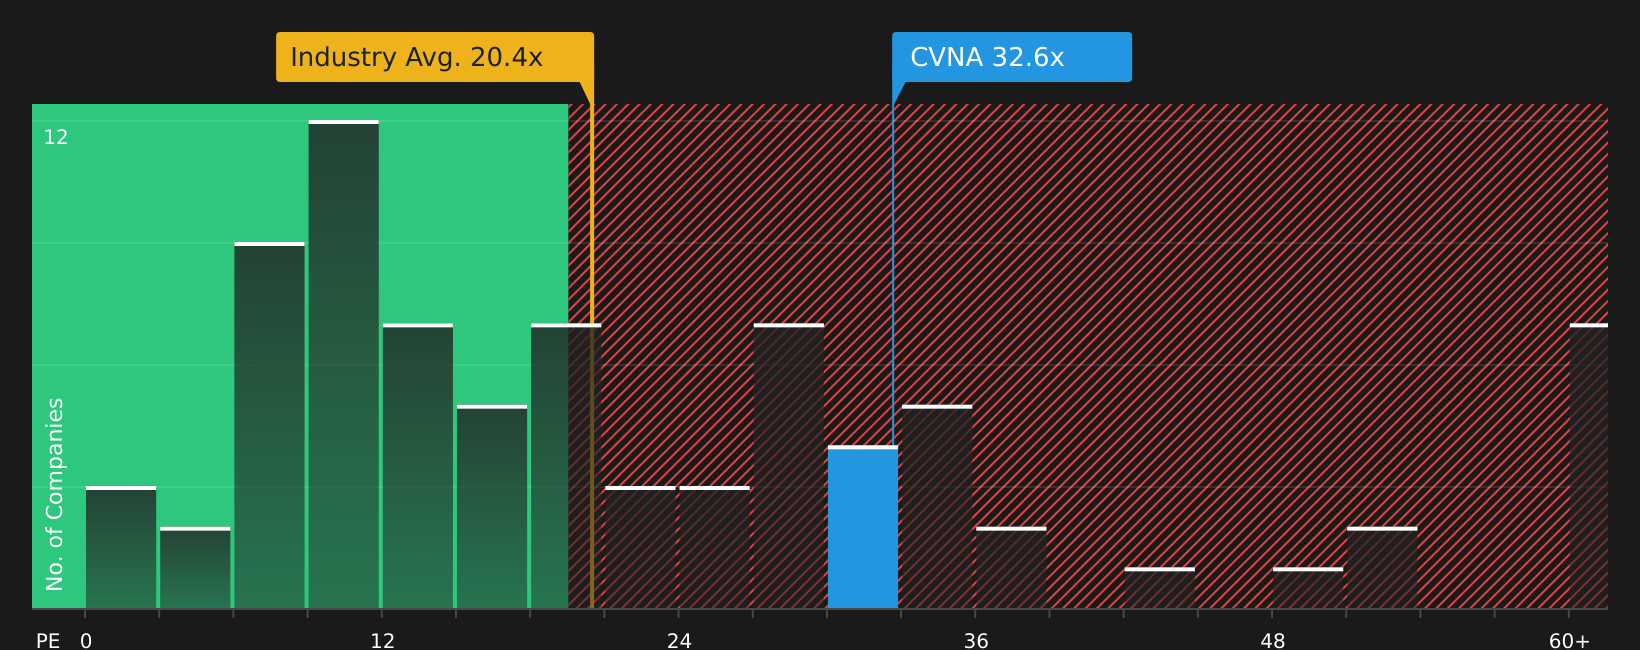Click the Industry Avg. 20.4x label
The height and width of the screenshot is (650, 1640).
[435, 57]
